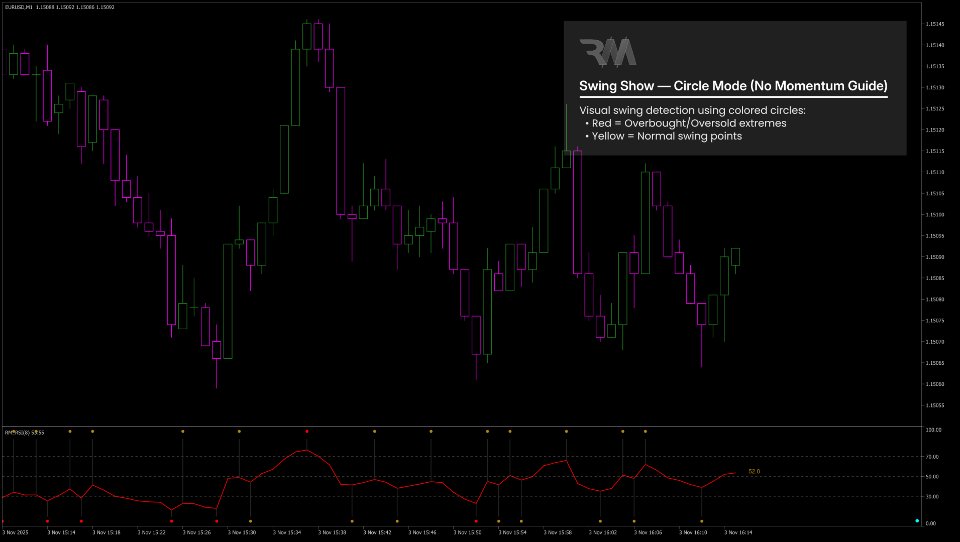Screen dimensions: 960x542
Task: Click the 3 Nov 2025 date label
Action: pyautogui.click(x=15, y=533)
